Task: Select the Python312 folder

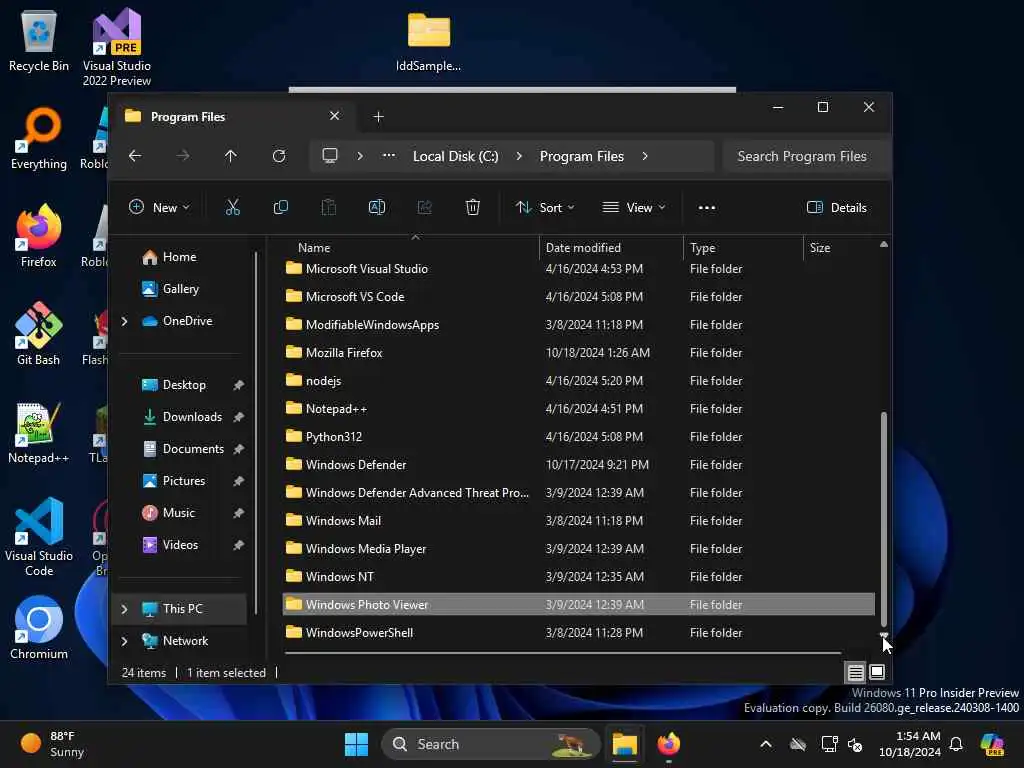Action: click(579, 438)
